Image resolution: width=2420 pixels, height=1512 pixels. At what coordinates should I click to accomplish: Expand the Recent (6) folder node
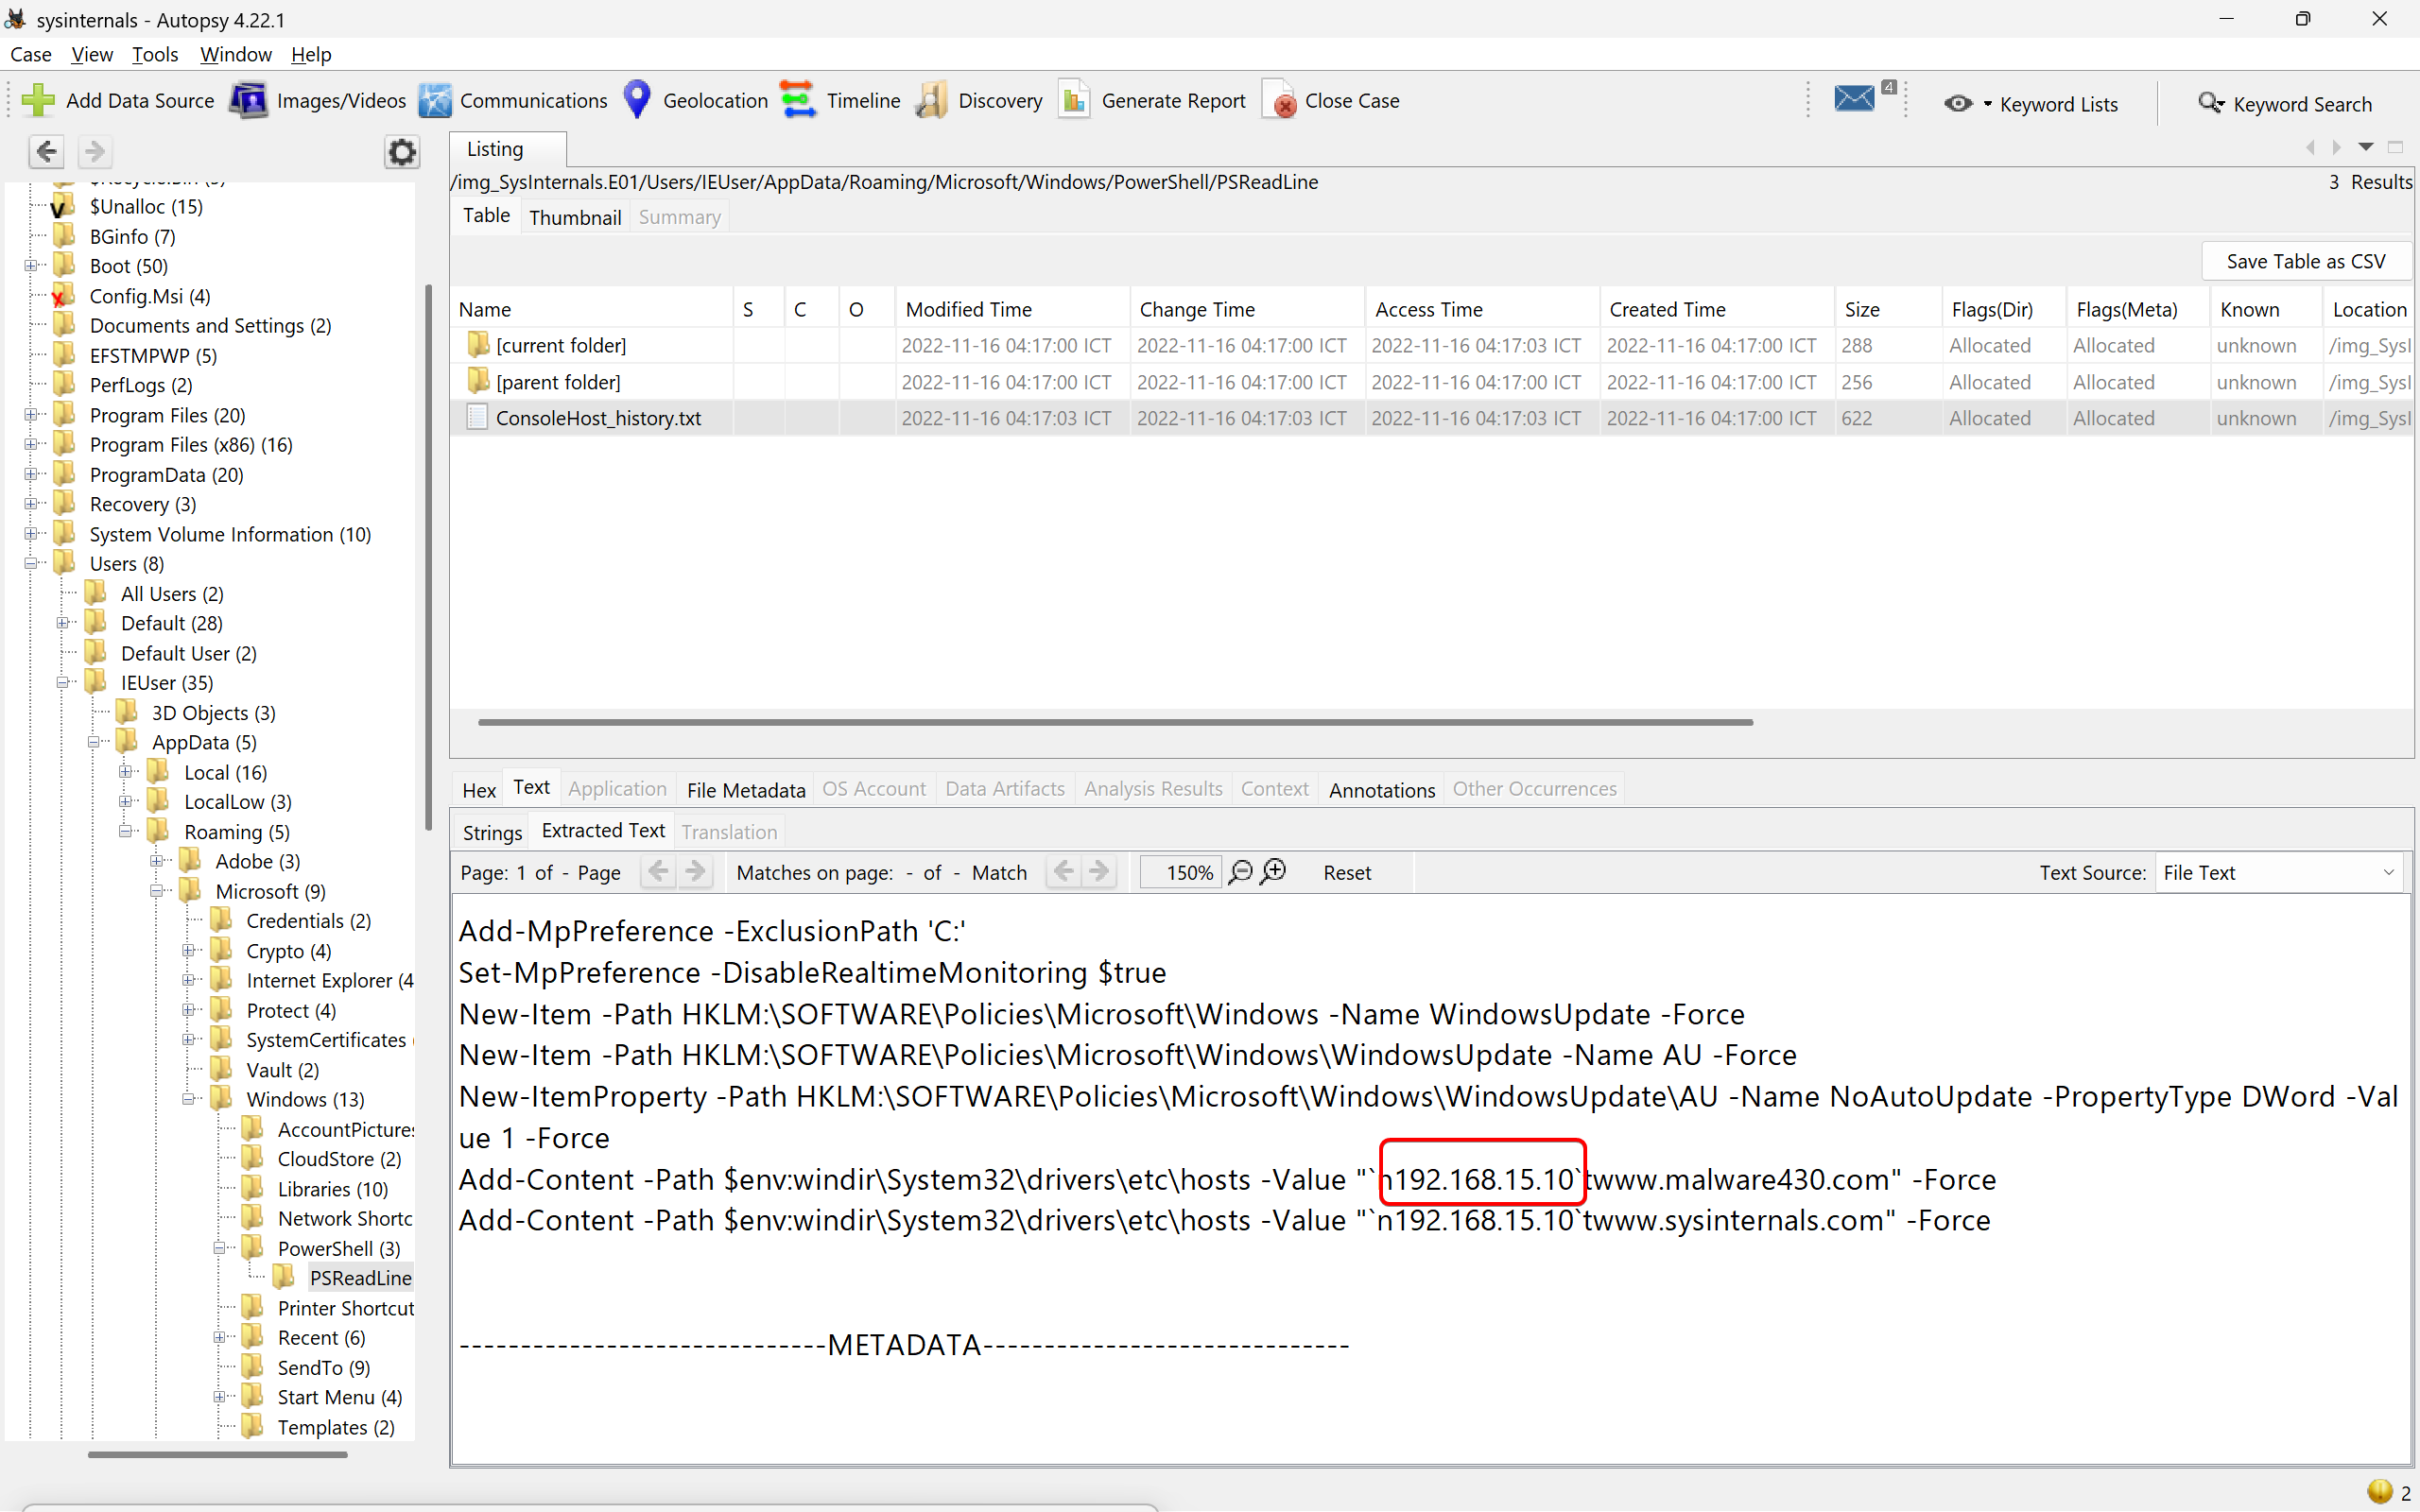click(x=219, y=1337)
